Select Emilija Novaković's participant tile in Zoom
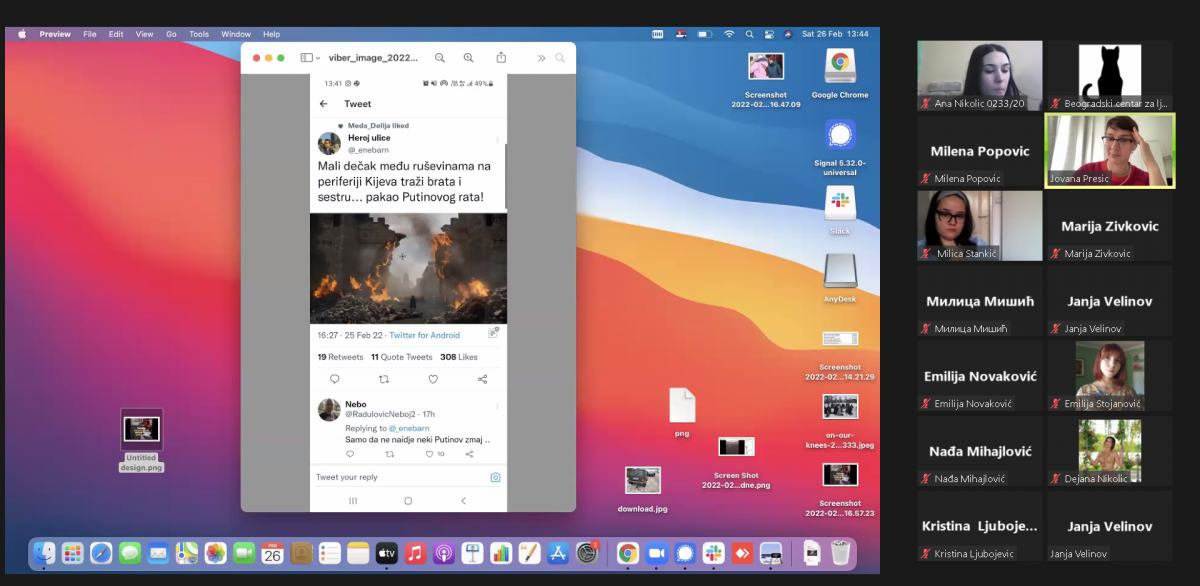This screenshot has height=586, width=1200. click(x=981, y=376)
